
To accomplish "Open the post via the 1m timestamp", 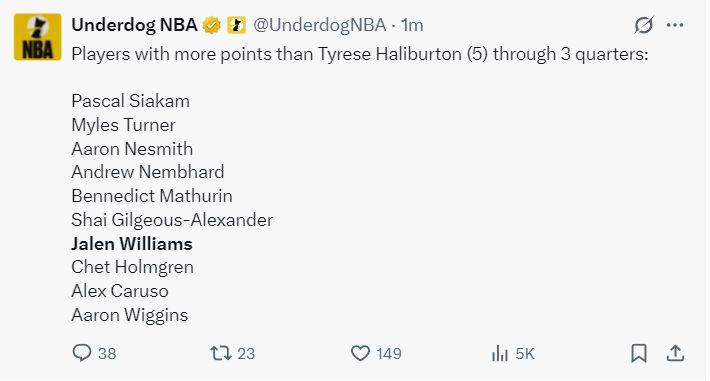I will [412, 25].
